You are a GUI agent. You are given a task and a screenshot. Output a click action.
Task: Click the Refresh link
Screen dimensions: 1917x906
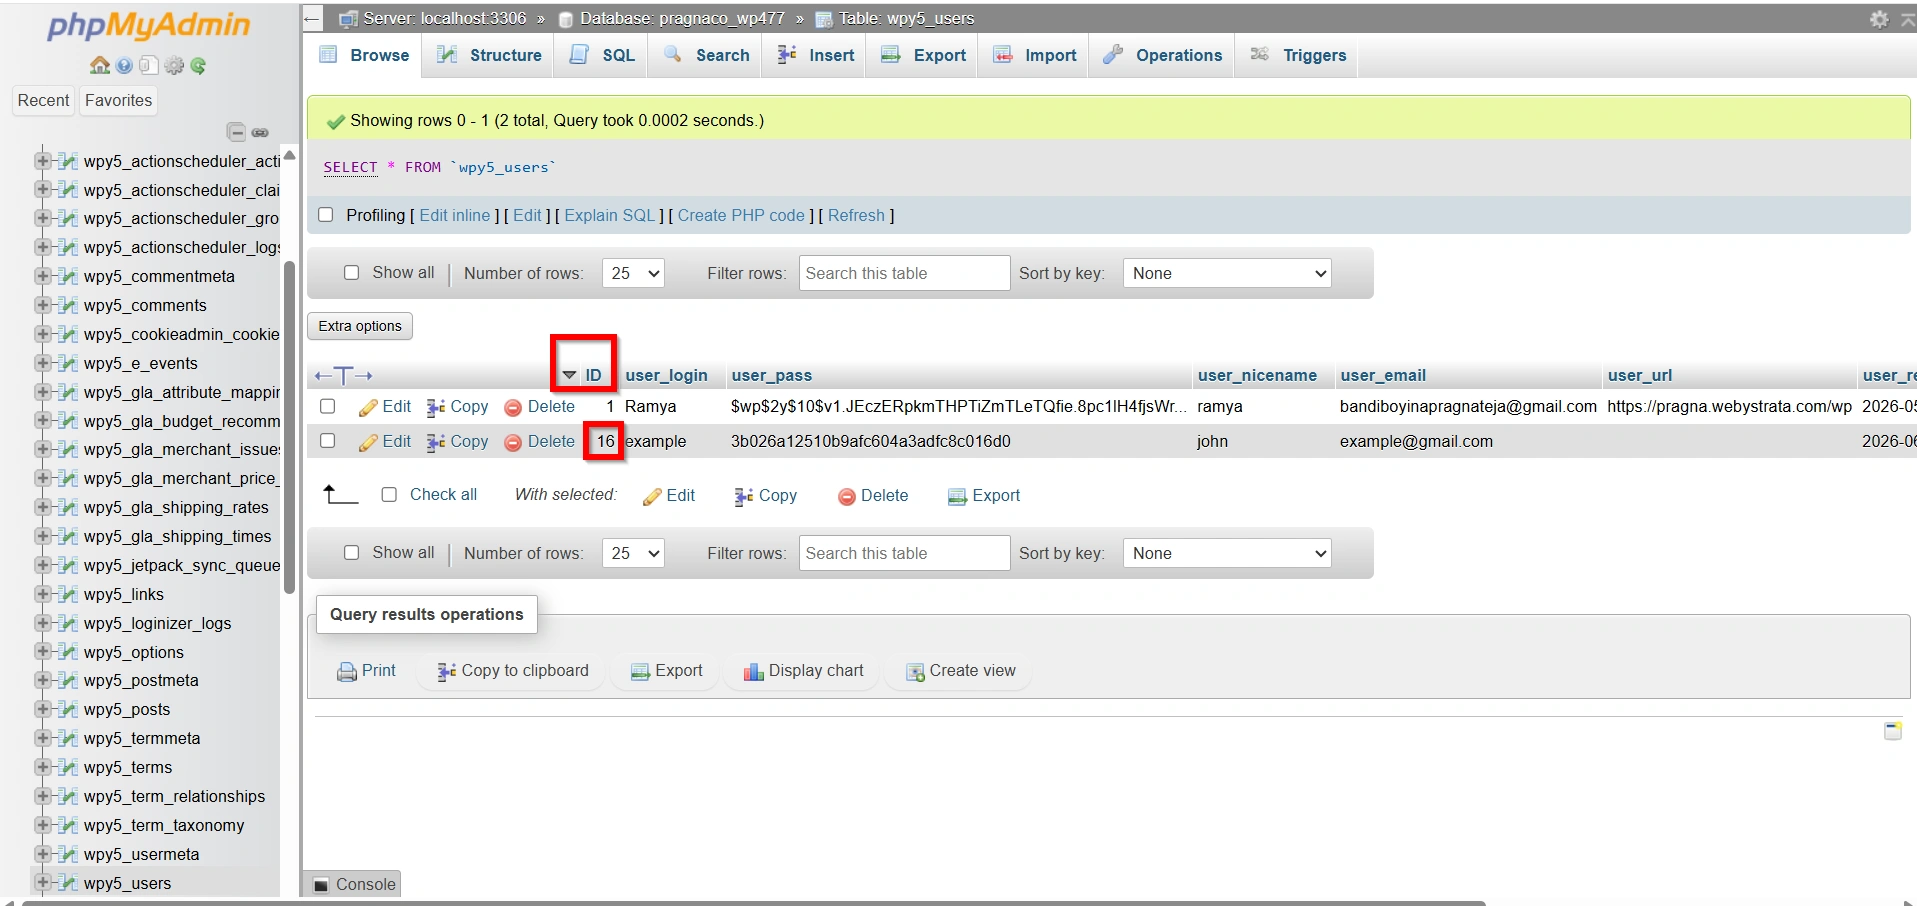(856, 215)
